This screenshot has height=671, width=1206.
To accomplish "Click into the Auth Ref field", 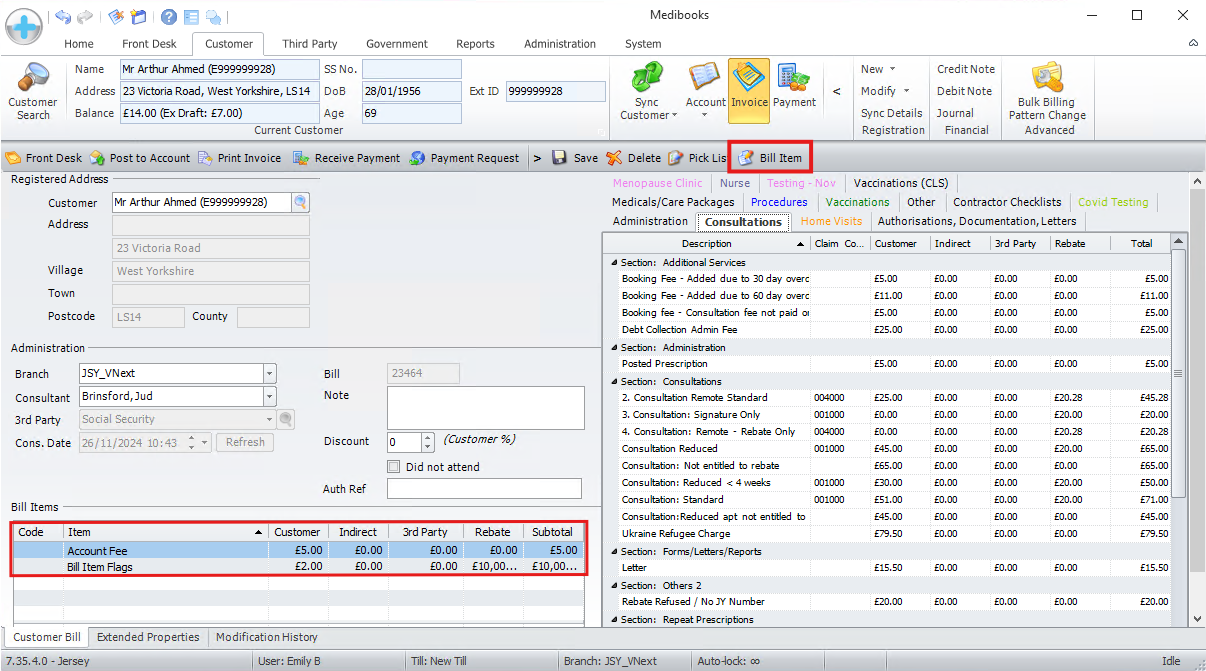I will click(484, 489).
